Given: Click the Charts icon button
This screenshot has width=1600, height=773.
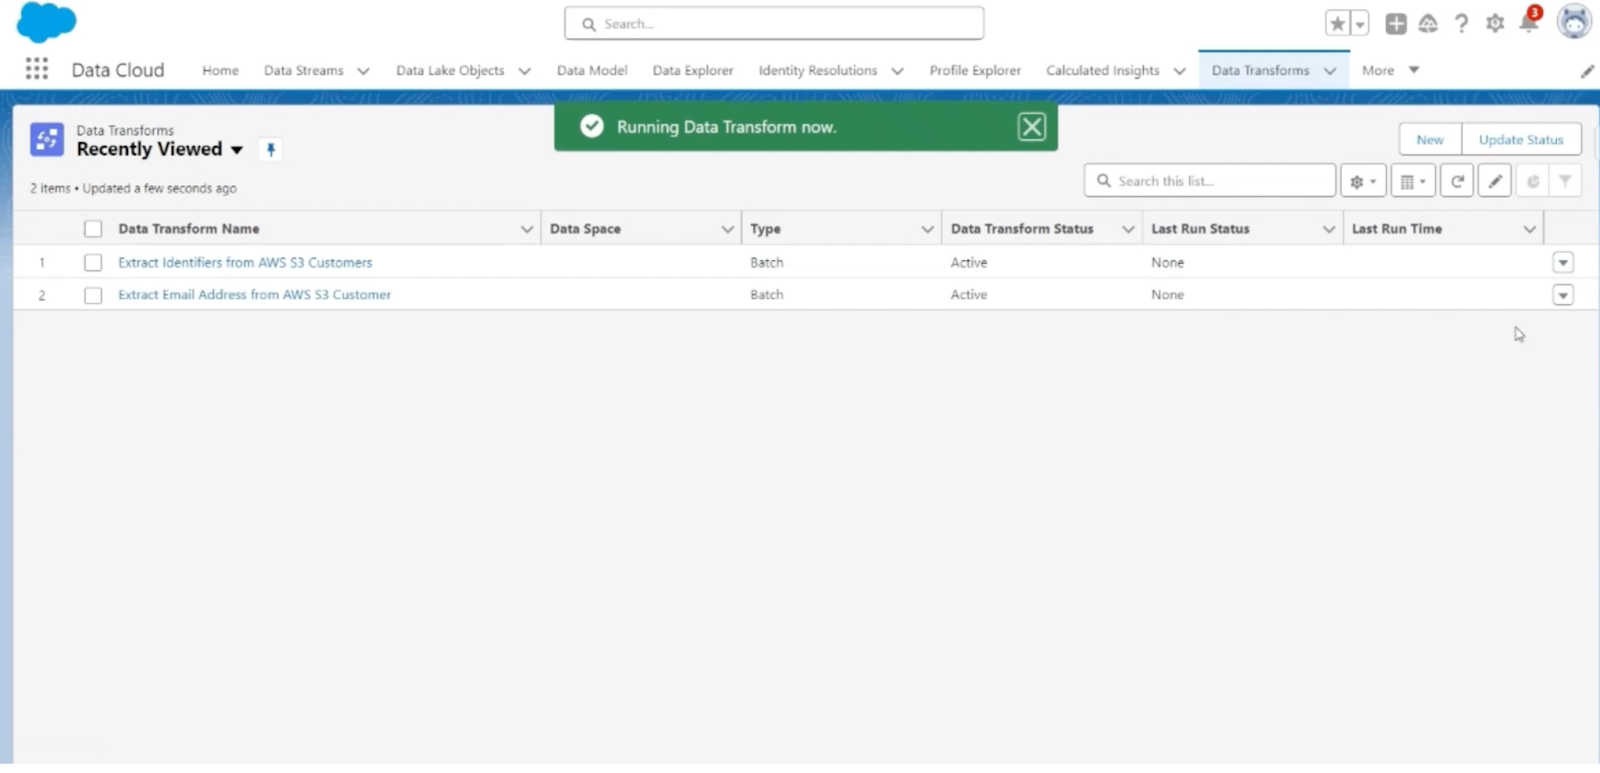Looking at the screenshot, I should pyautogui.click(x=1532, y=181).
